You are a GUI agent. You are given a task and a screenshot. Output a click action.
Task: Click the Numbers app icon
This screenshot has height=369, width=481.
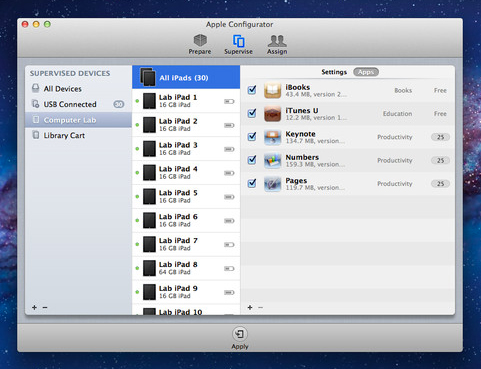tap(273, 160)
